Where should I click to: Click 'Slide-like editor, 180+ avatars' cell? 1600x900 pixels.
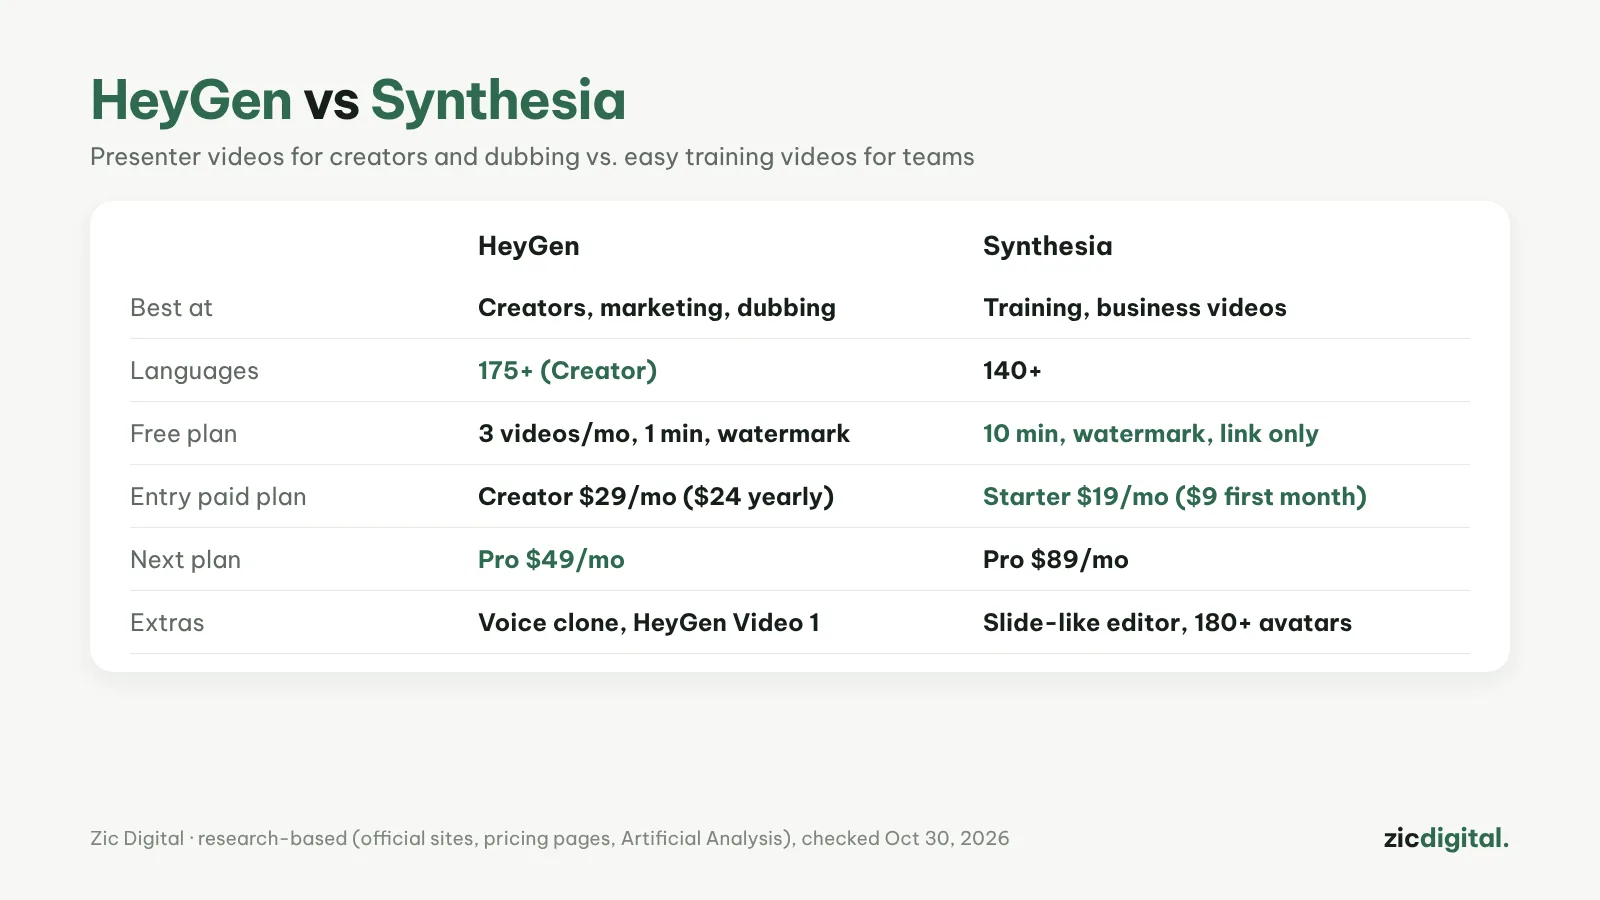(x=1167, y=623)
